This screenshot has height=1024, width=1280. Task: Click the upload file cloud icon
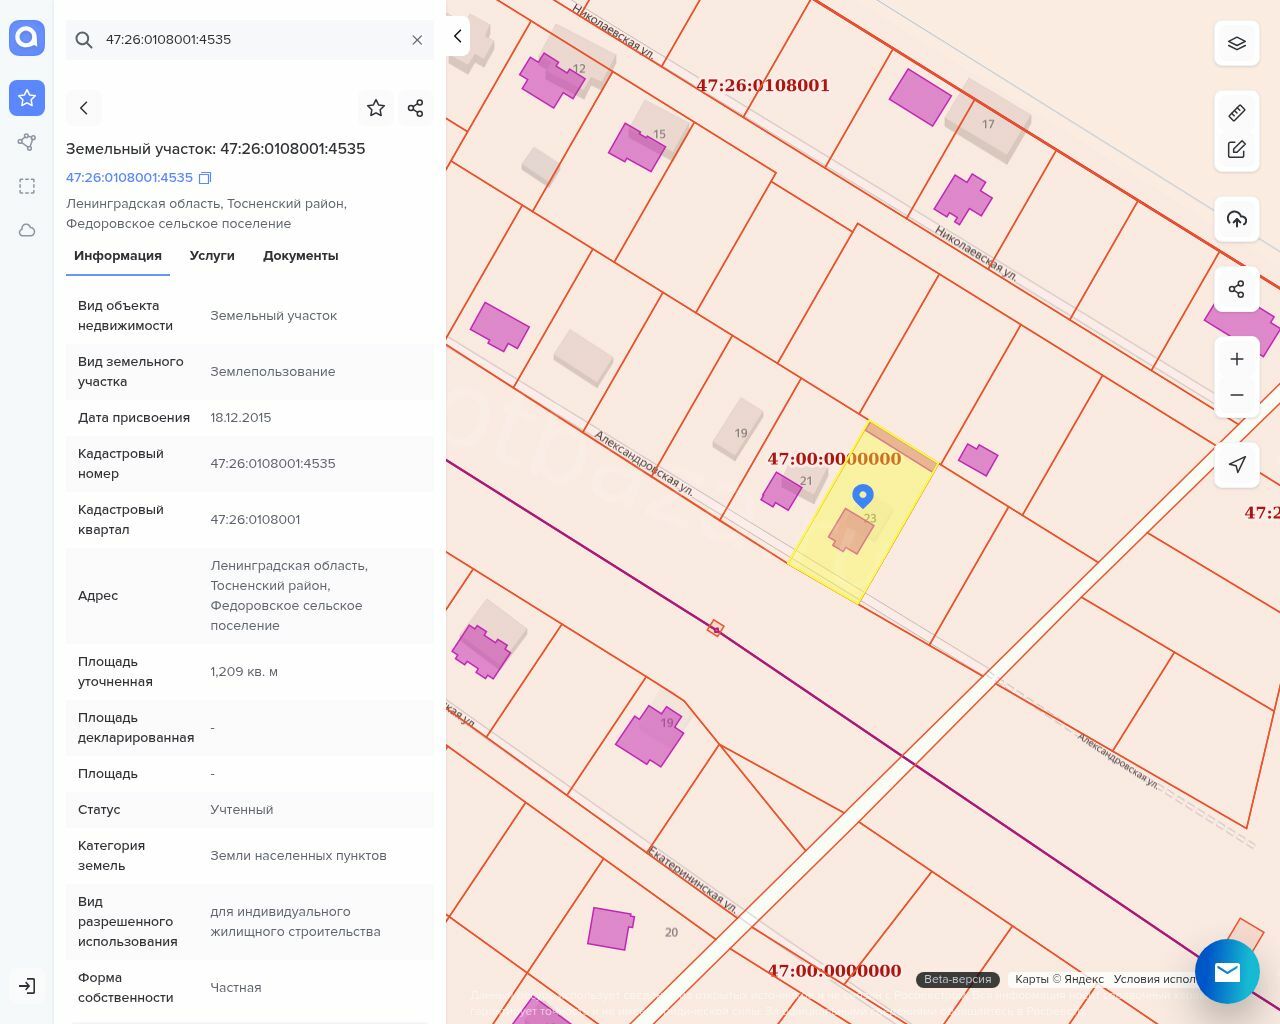1237,219
